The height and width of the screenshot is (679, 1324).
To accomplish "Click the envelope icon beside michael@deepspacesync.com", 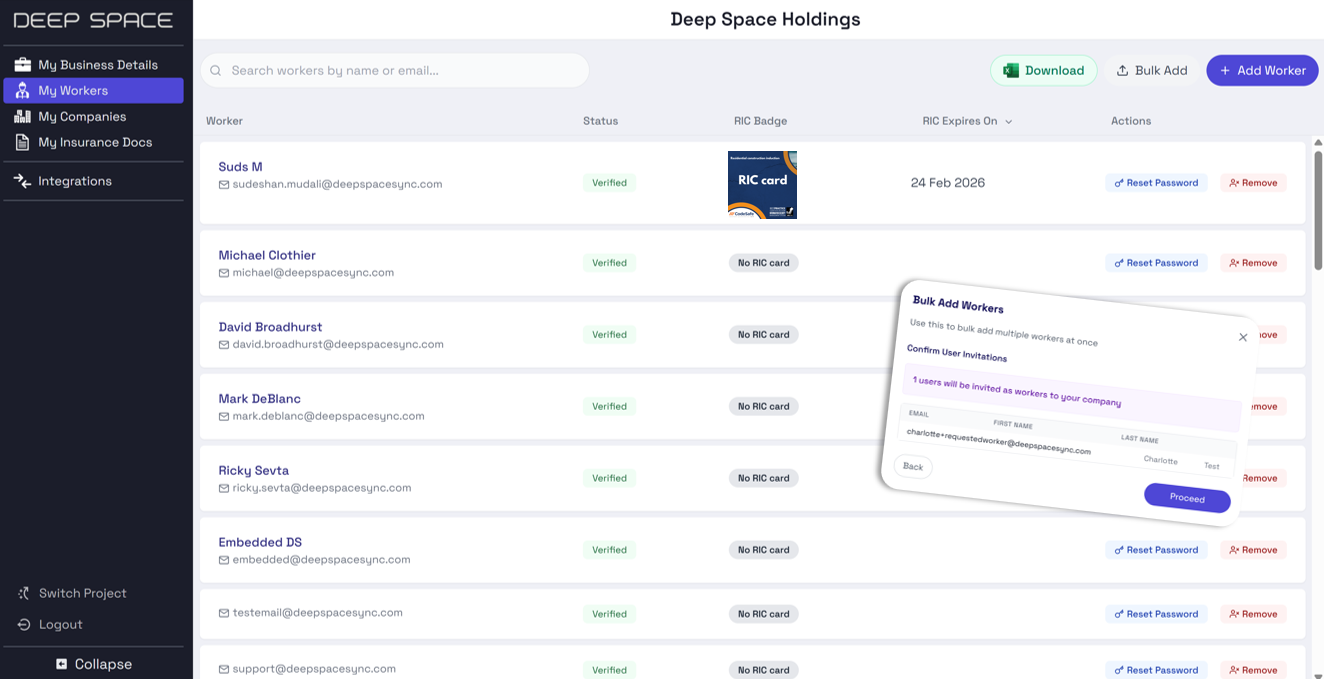I will click(x=224, y=273).
